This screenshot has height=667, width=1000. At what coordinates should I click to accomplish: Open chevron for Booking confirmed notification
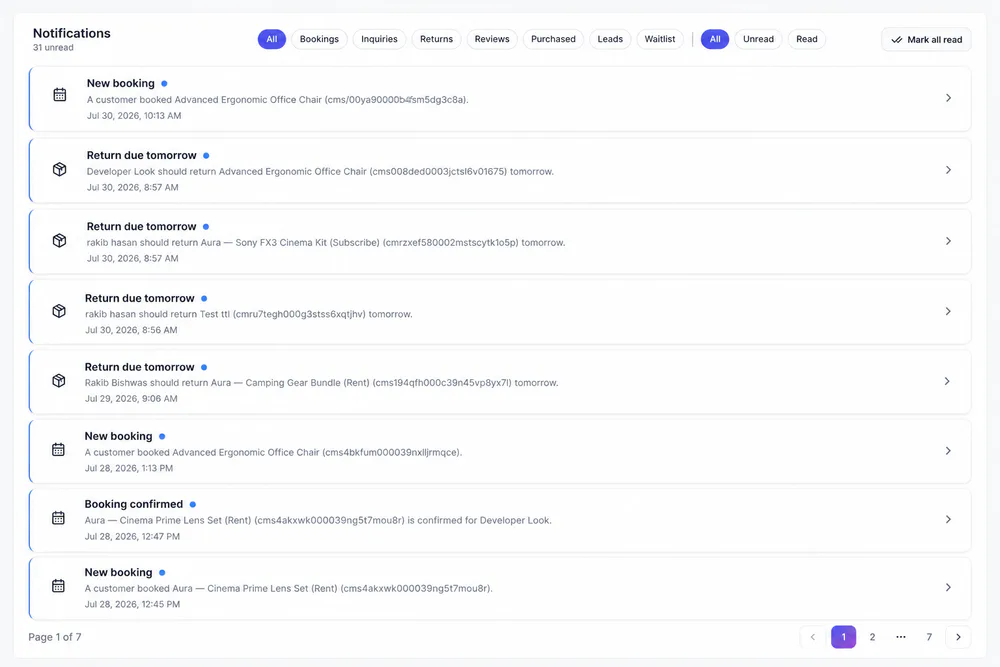(948, 519)
